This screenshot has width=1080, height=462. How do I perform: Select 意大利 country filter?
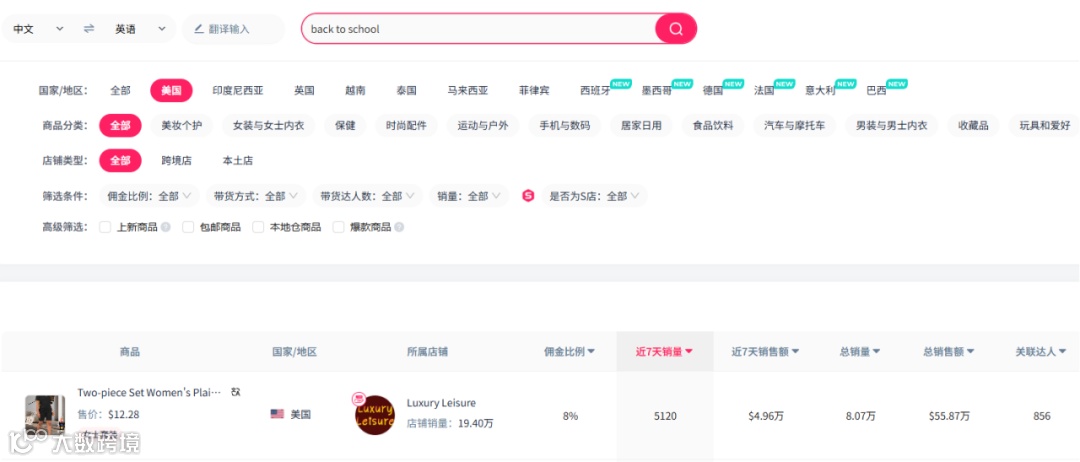(820, 91)
